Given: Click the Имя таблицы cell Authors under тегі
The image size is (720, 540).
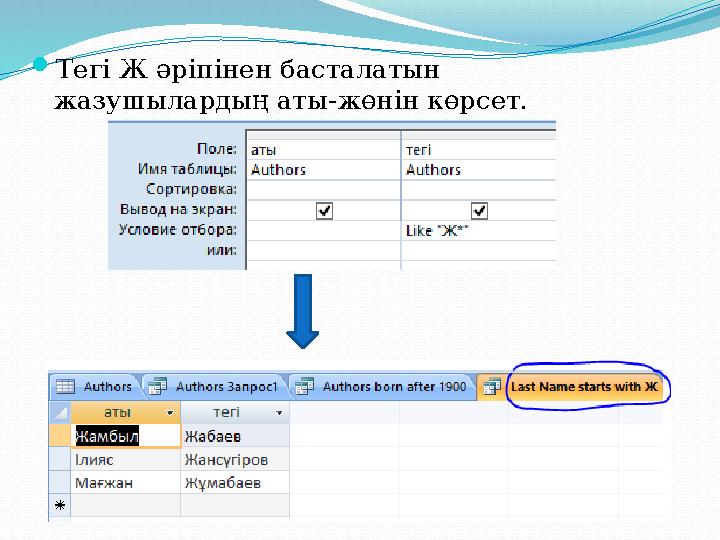Looking at the screenshot, I should click(x=479, y=170).
